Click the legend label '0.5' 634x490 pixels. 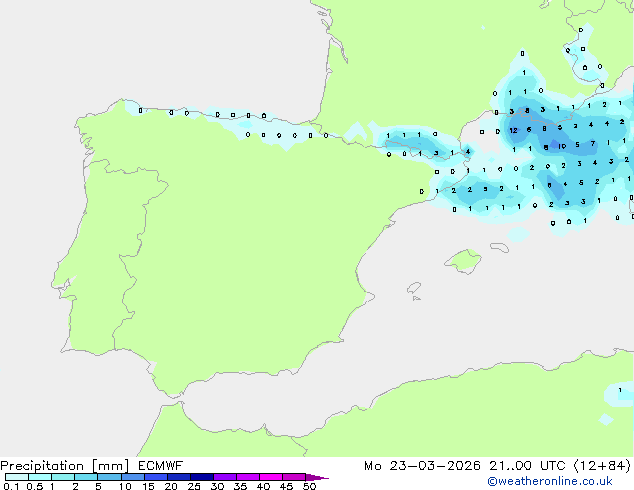tap(35, 486)
